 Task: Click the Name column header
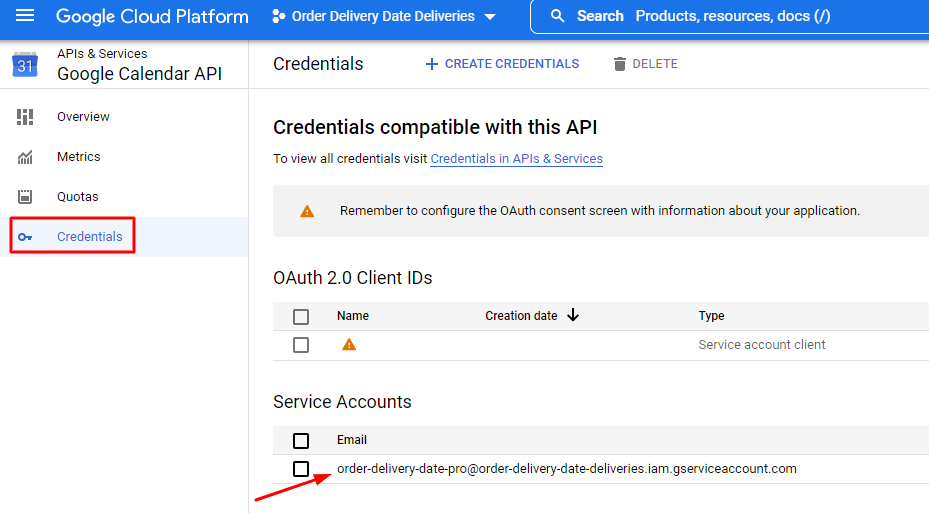click(x=353, y=316)
